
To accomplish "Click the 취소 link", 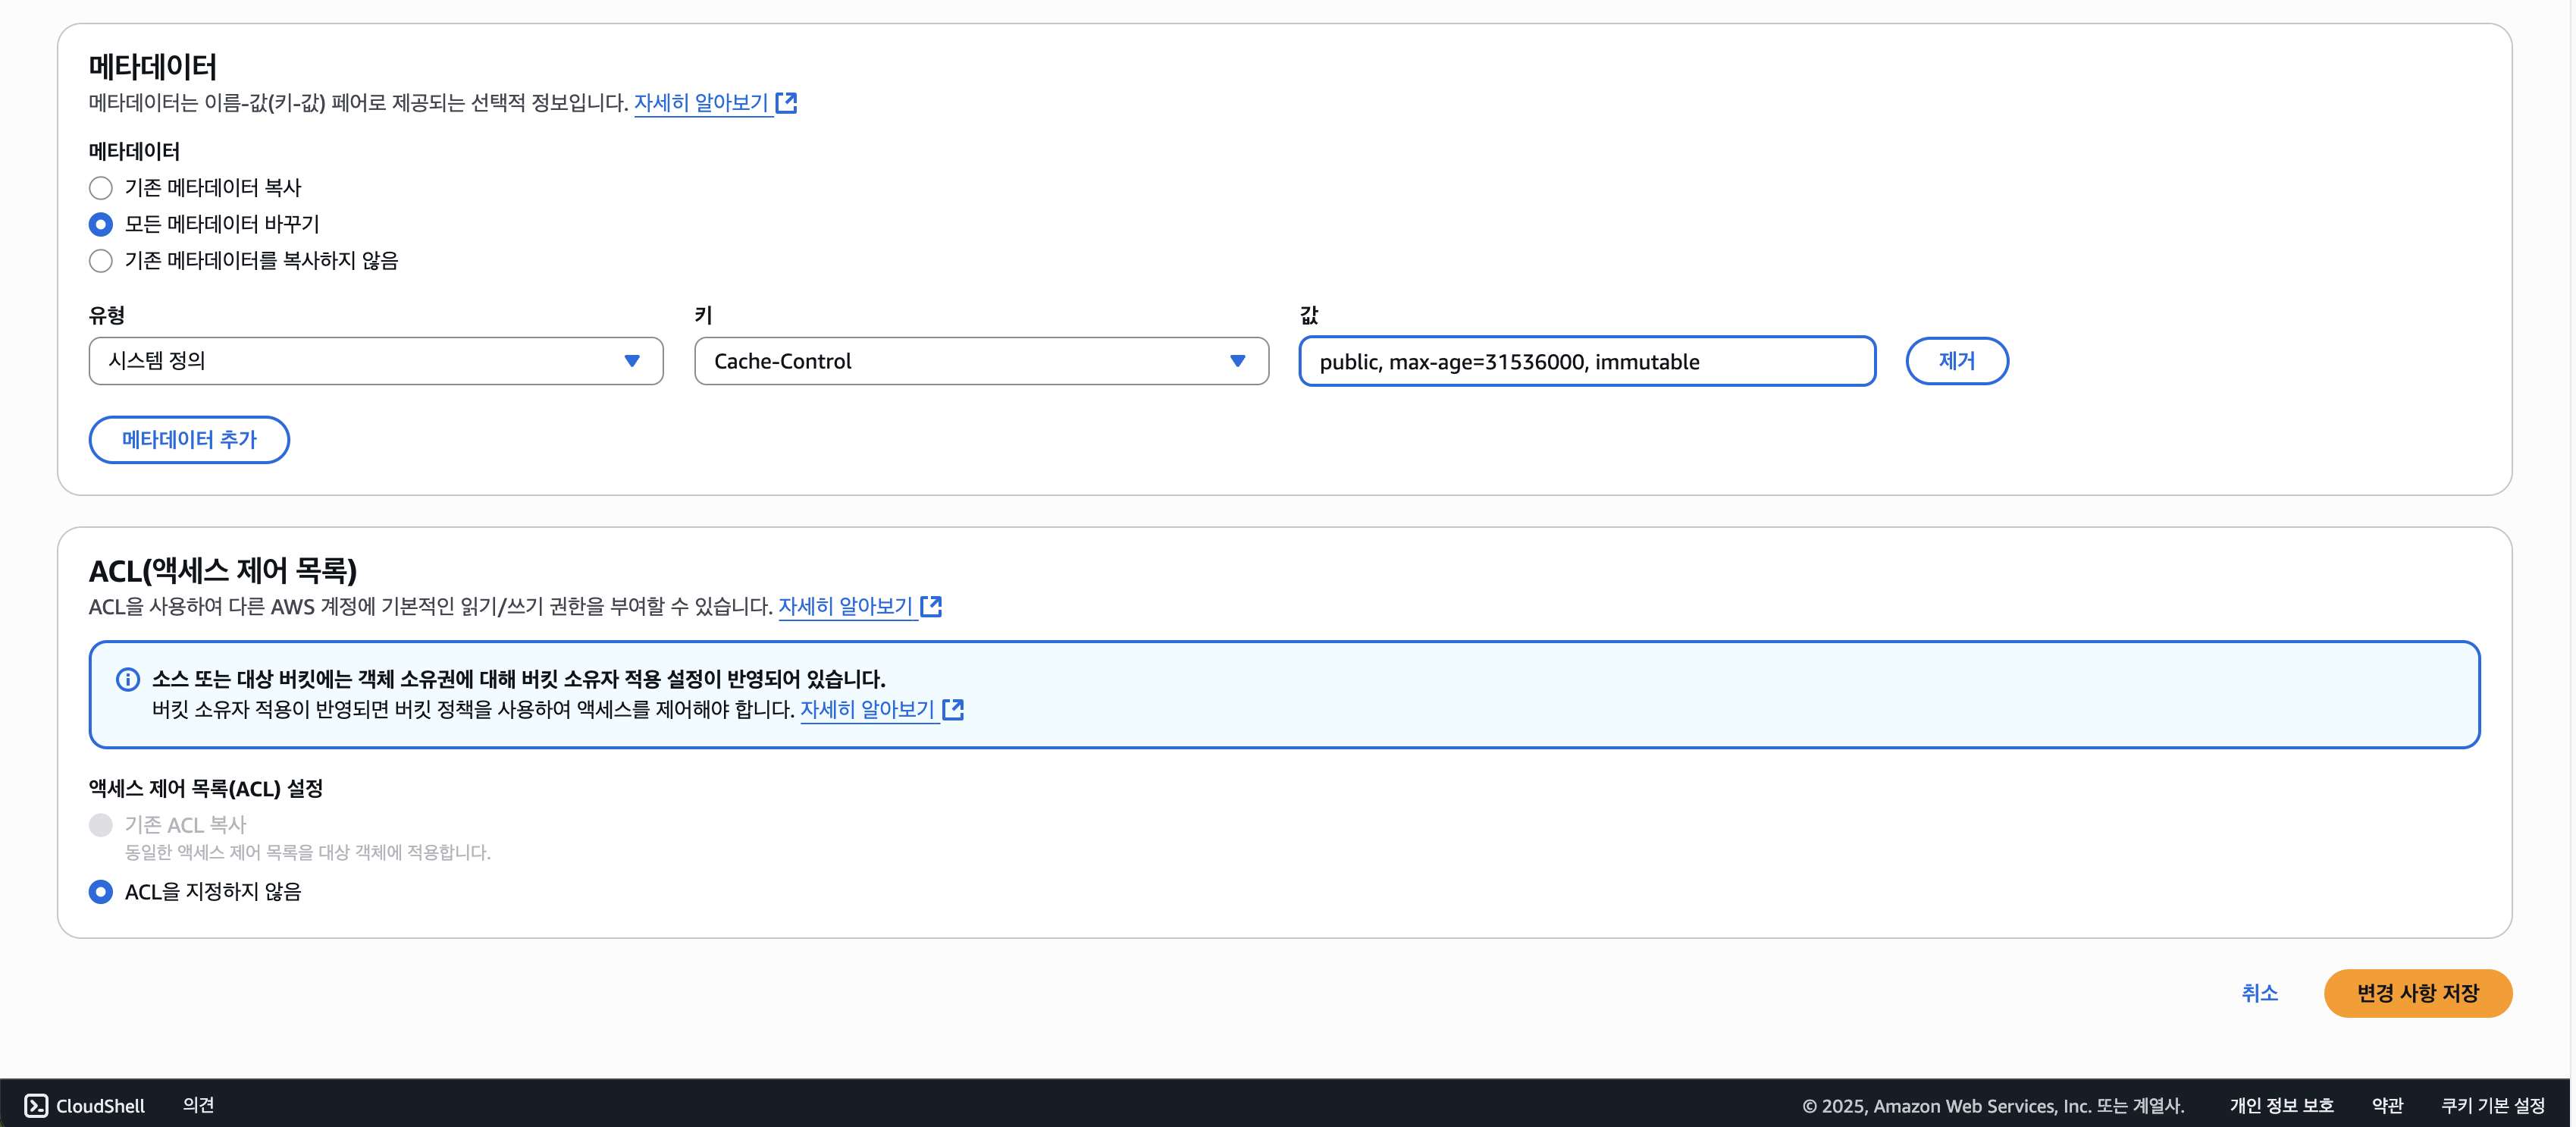I will click(x=2259, y=993).
